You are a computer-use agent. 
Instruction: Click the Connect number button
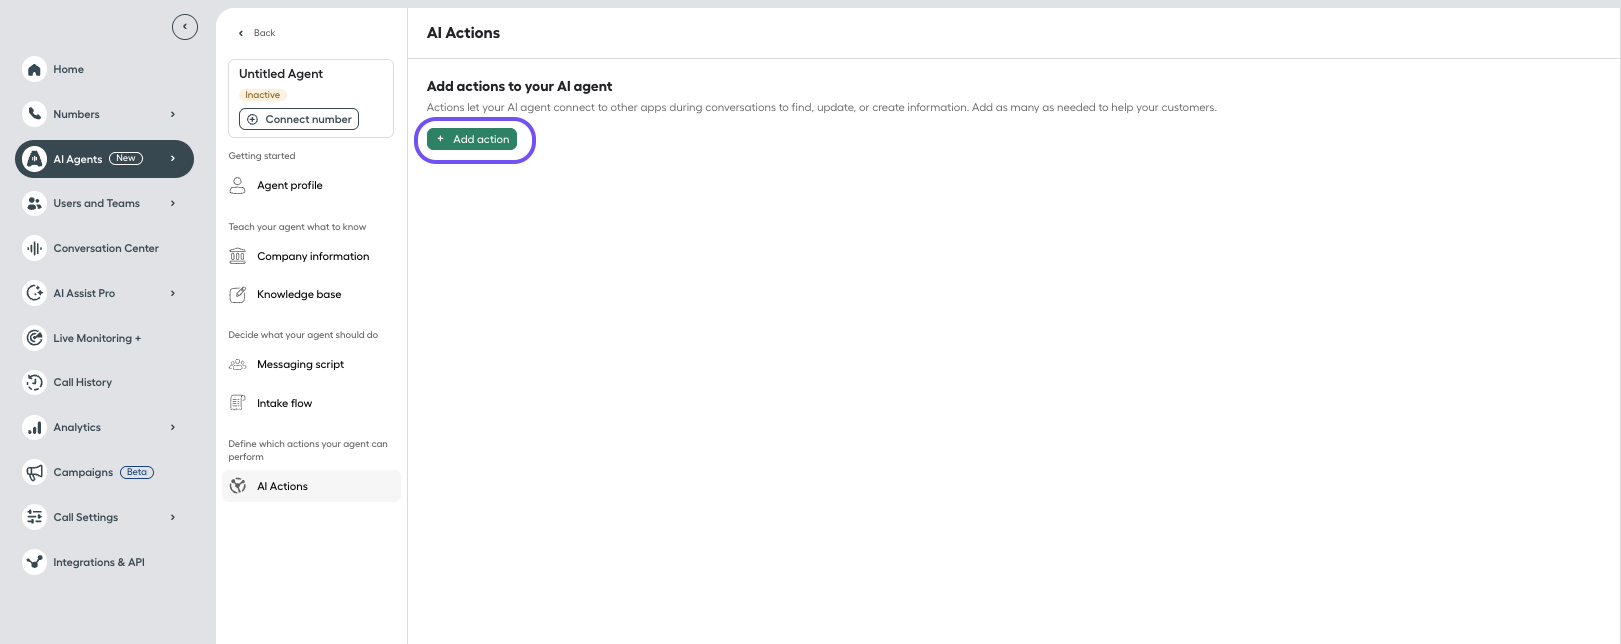pyautogui.click(x=299, y=119)
